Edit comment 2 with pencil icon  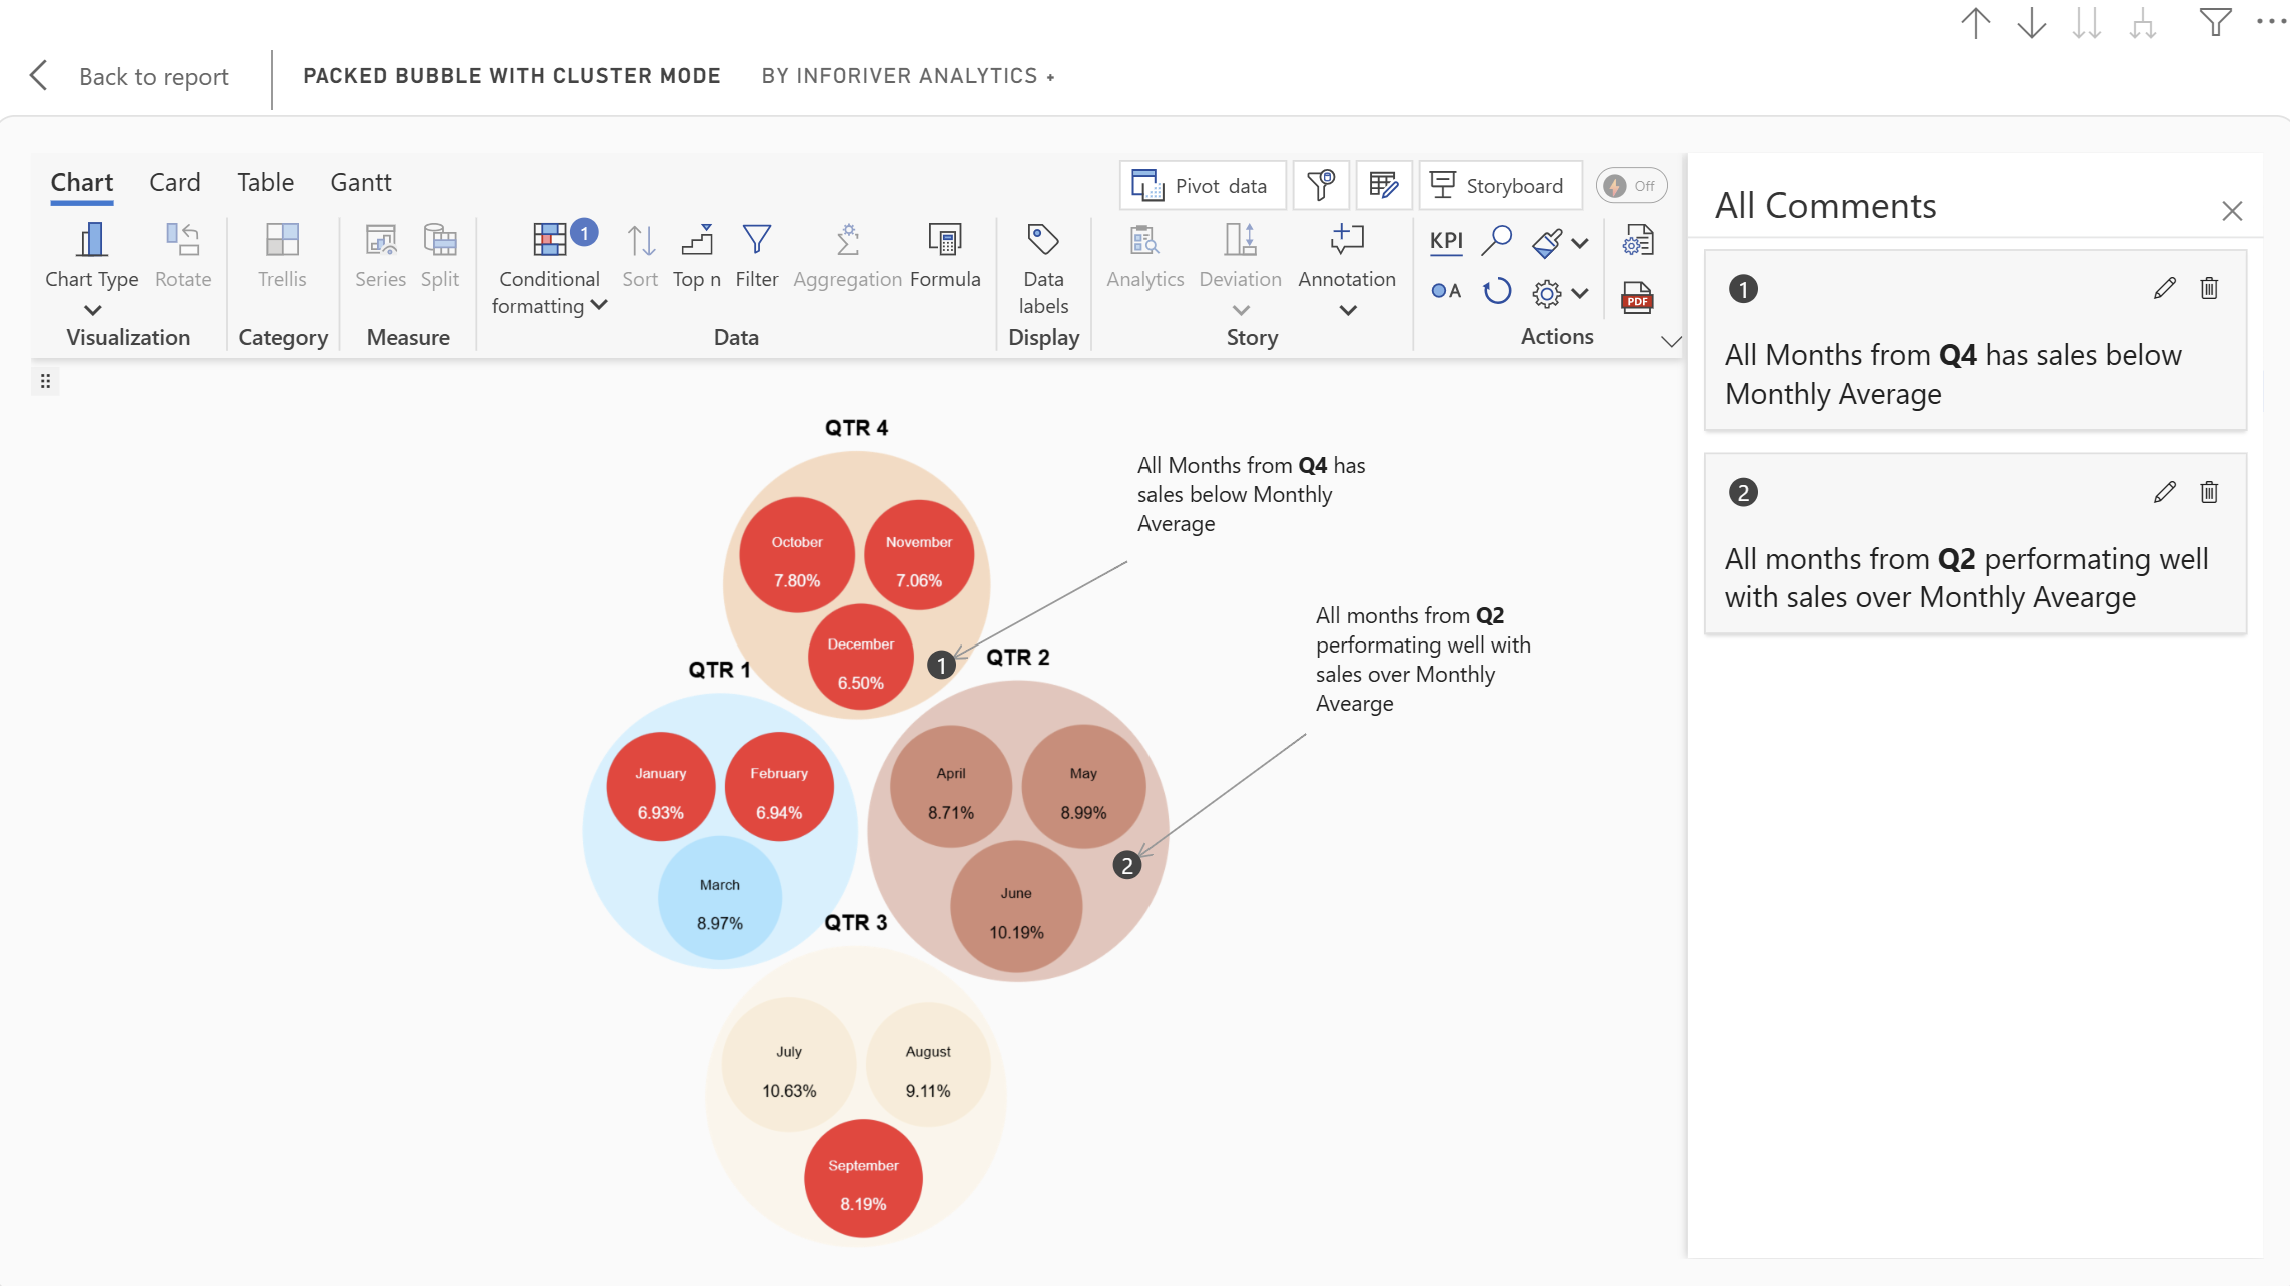[x=2164, y=492]
